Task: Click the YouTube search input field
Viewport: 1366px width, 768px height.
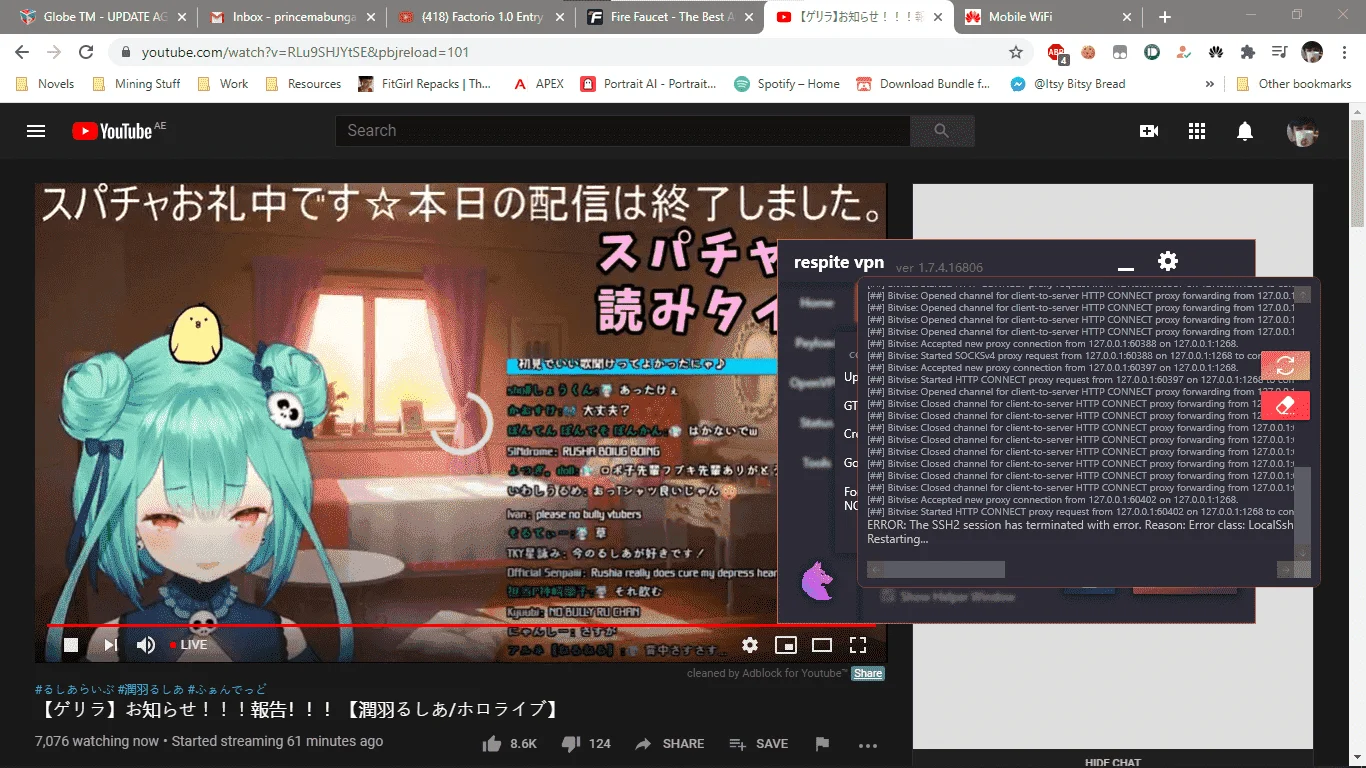Action: (x=622, y=131)
